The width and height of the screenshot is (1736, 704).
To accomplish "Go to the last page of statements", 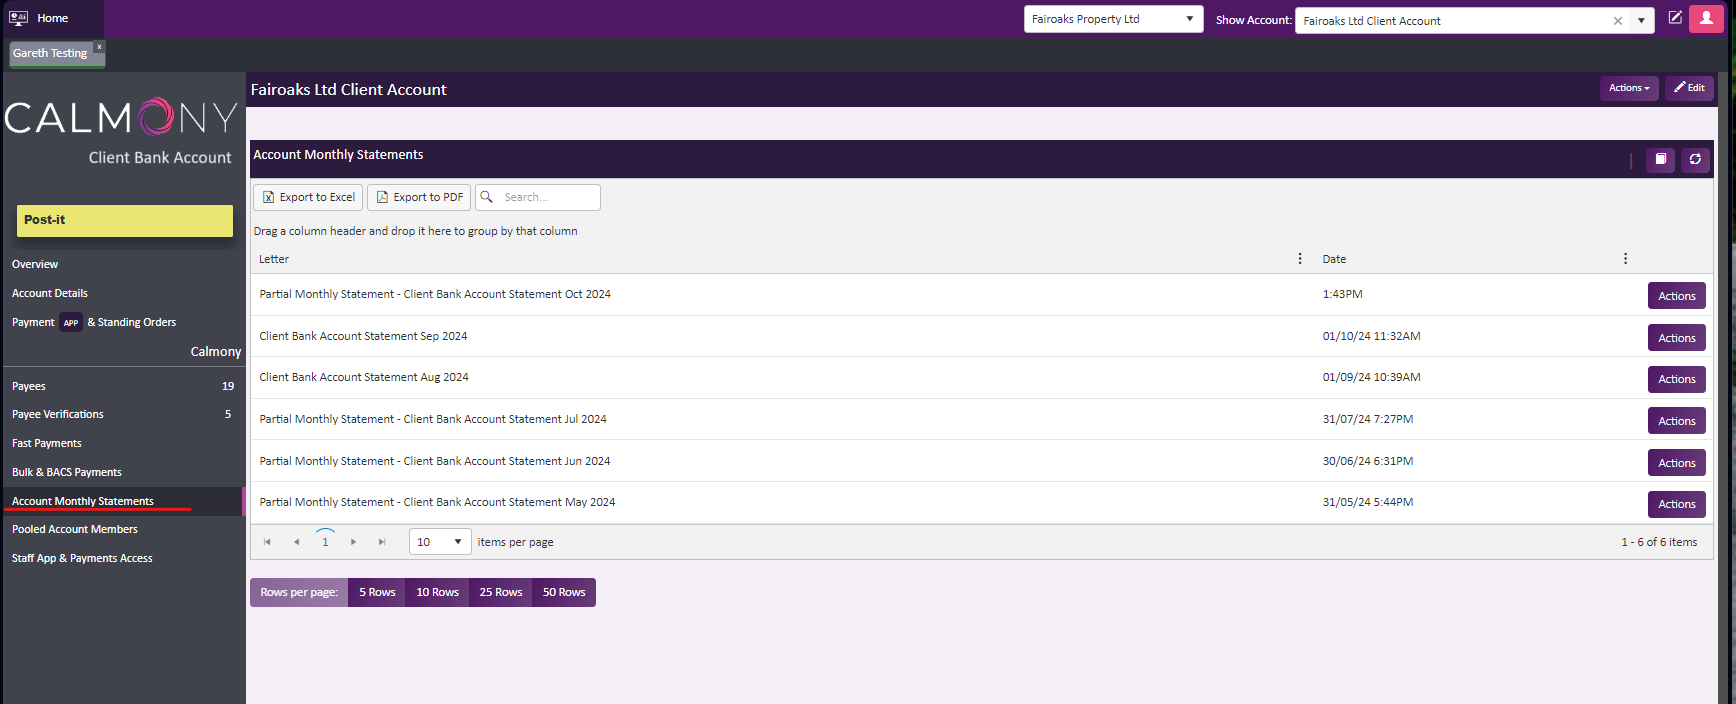I will pos(382,542).
